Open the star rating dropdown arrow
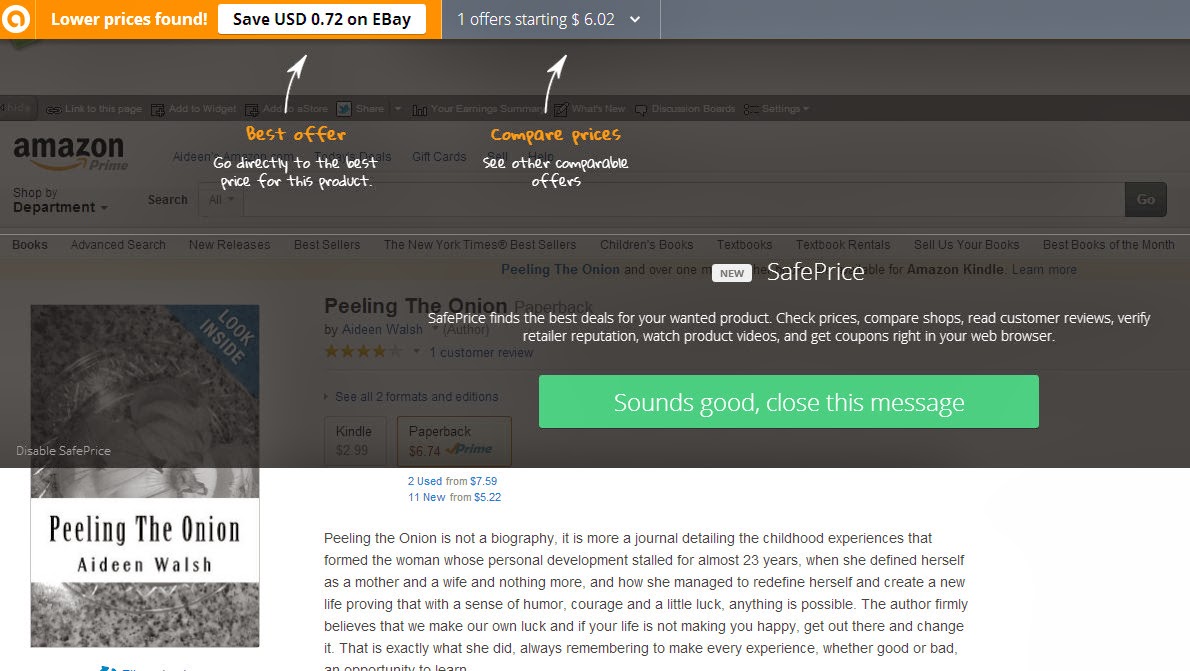This screenshot has height=671, width=1190. coord(416,351)
